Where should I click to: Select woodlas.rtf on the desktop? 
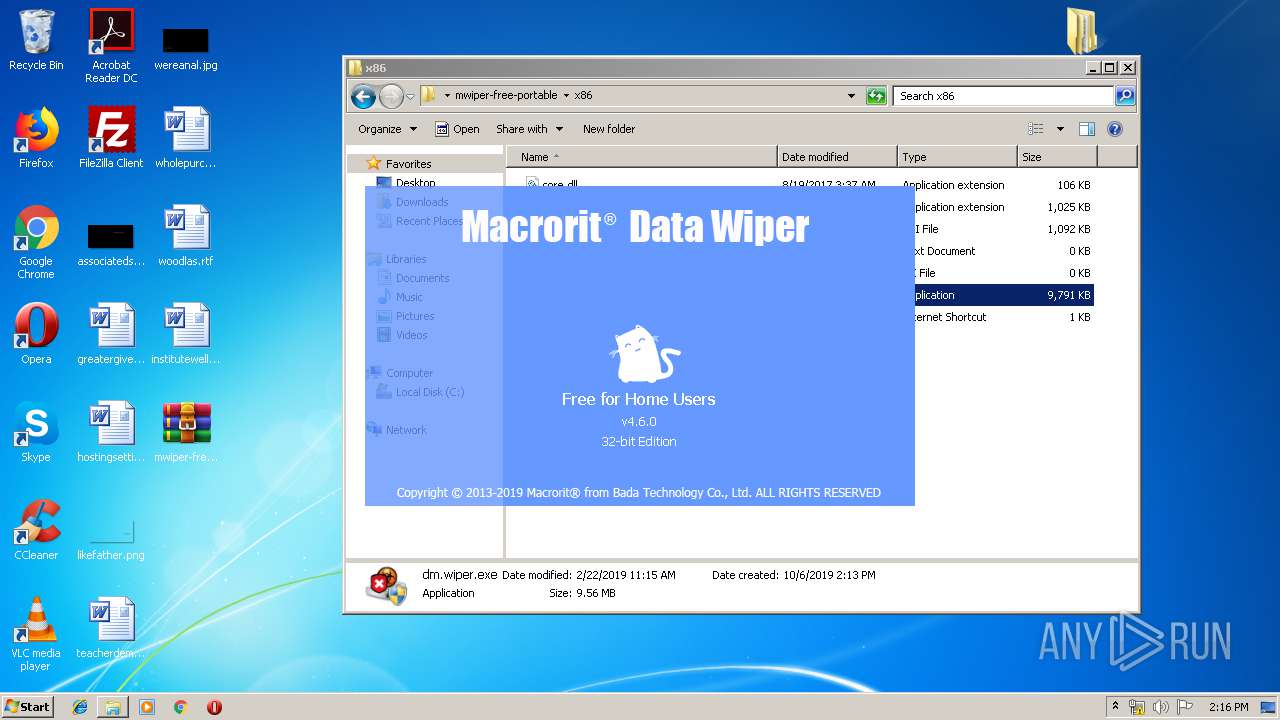tap(186, 236)
